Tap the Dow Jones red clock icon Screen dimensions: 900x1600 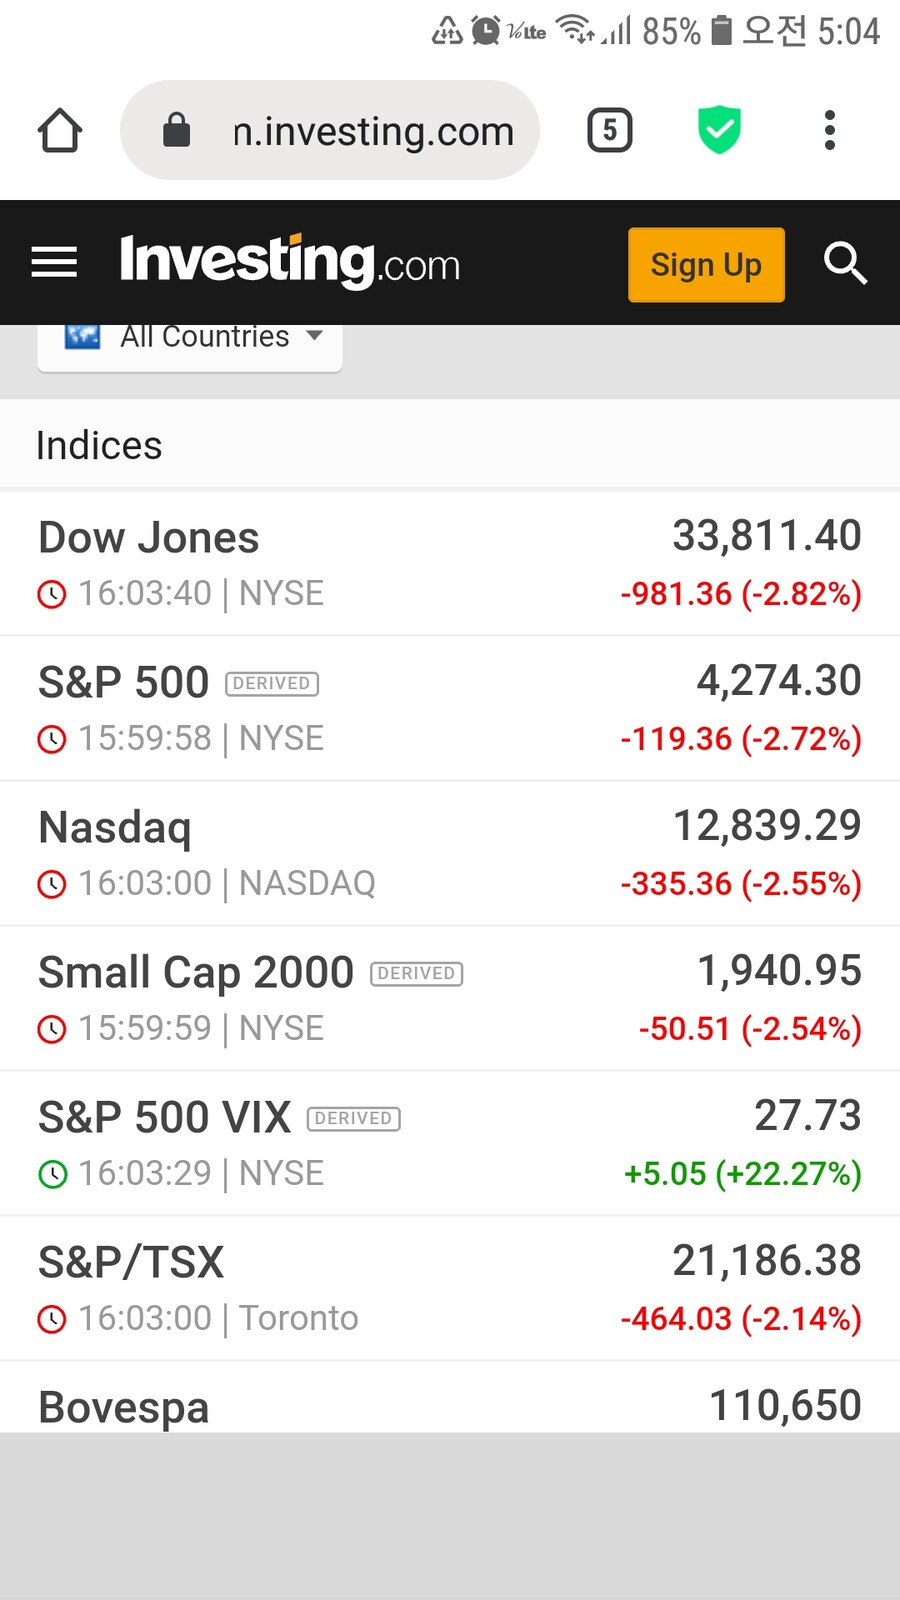52,594
